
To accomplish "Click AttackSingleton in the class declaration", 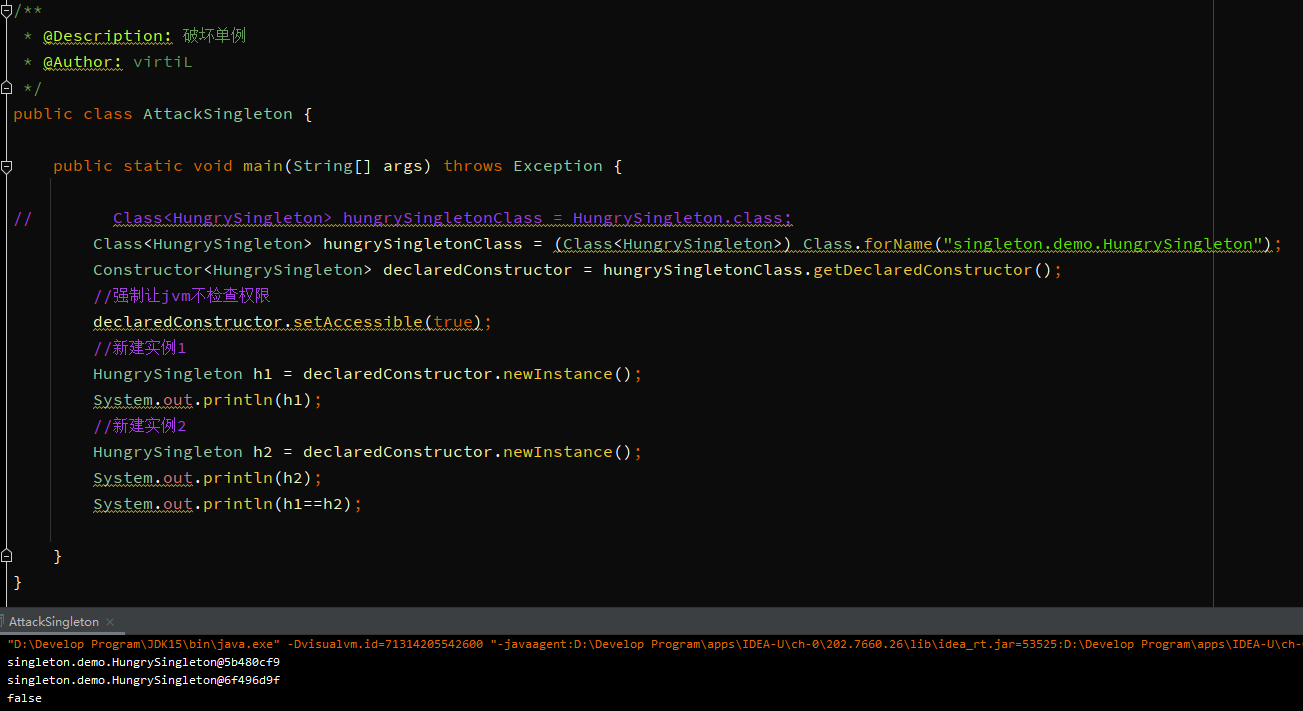I will pos(218,114).
